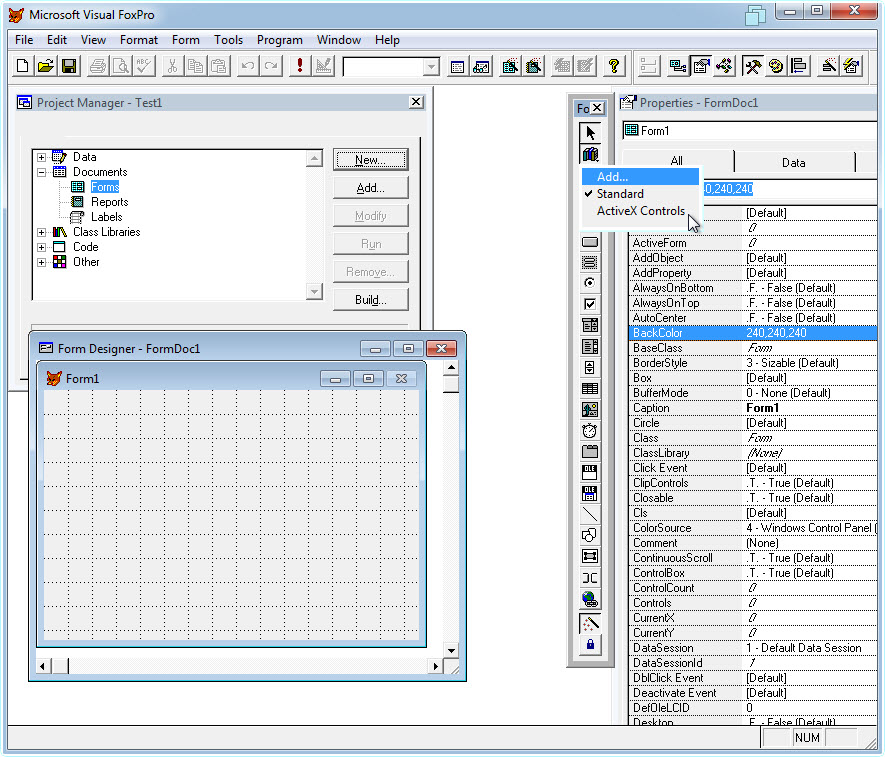Image resolution: width=885 pixels, height=757 pixels.
Task: Click the Build... button
Action: pyautogui.click(x=370, y=300)
